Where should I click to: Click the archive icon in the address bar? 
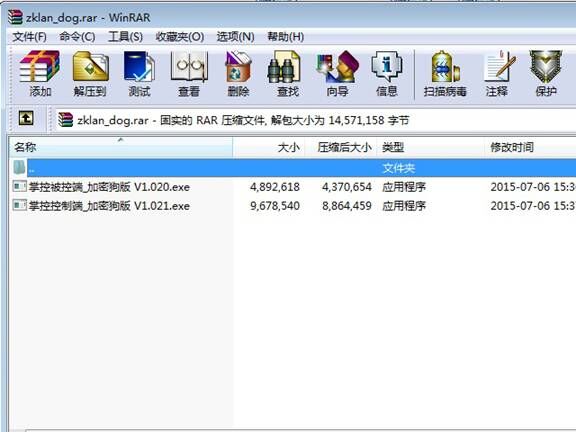[65, 120]
